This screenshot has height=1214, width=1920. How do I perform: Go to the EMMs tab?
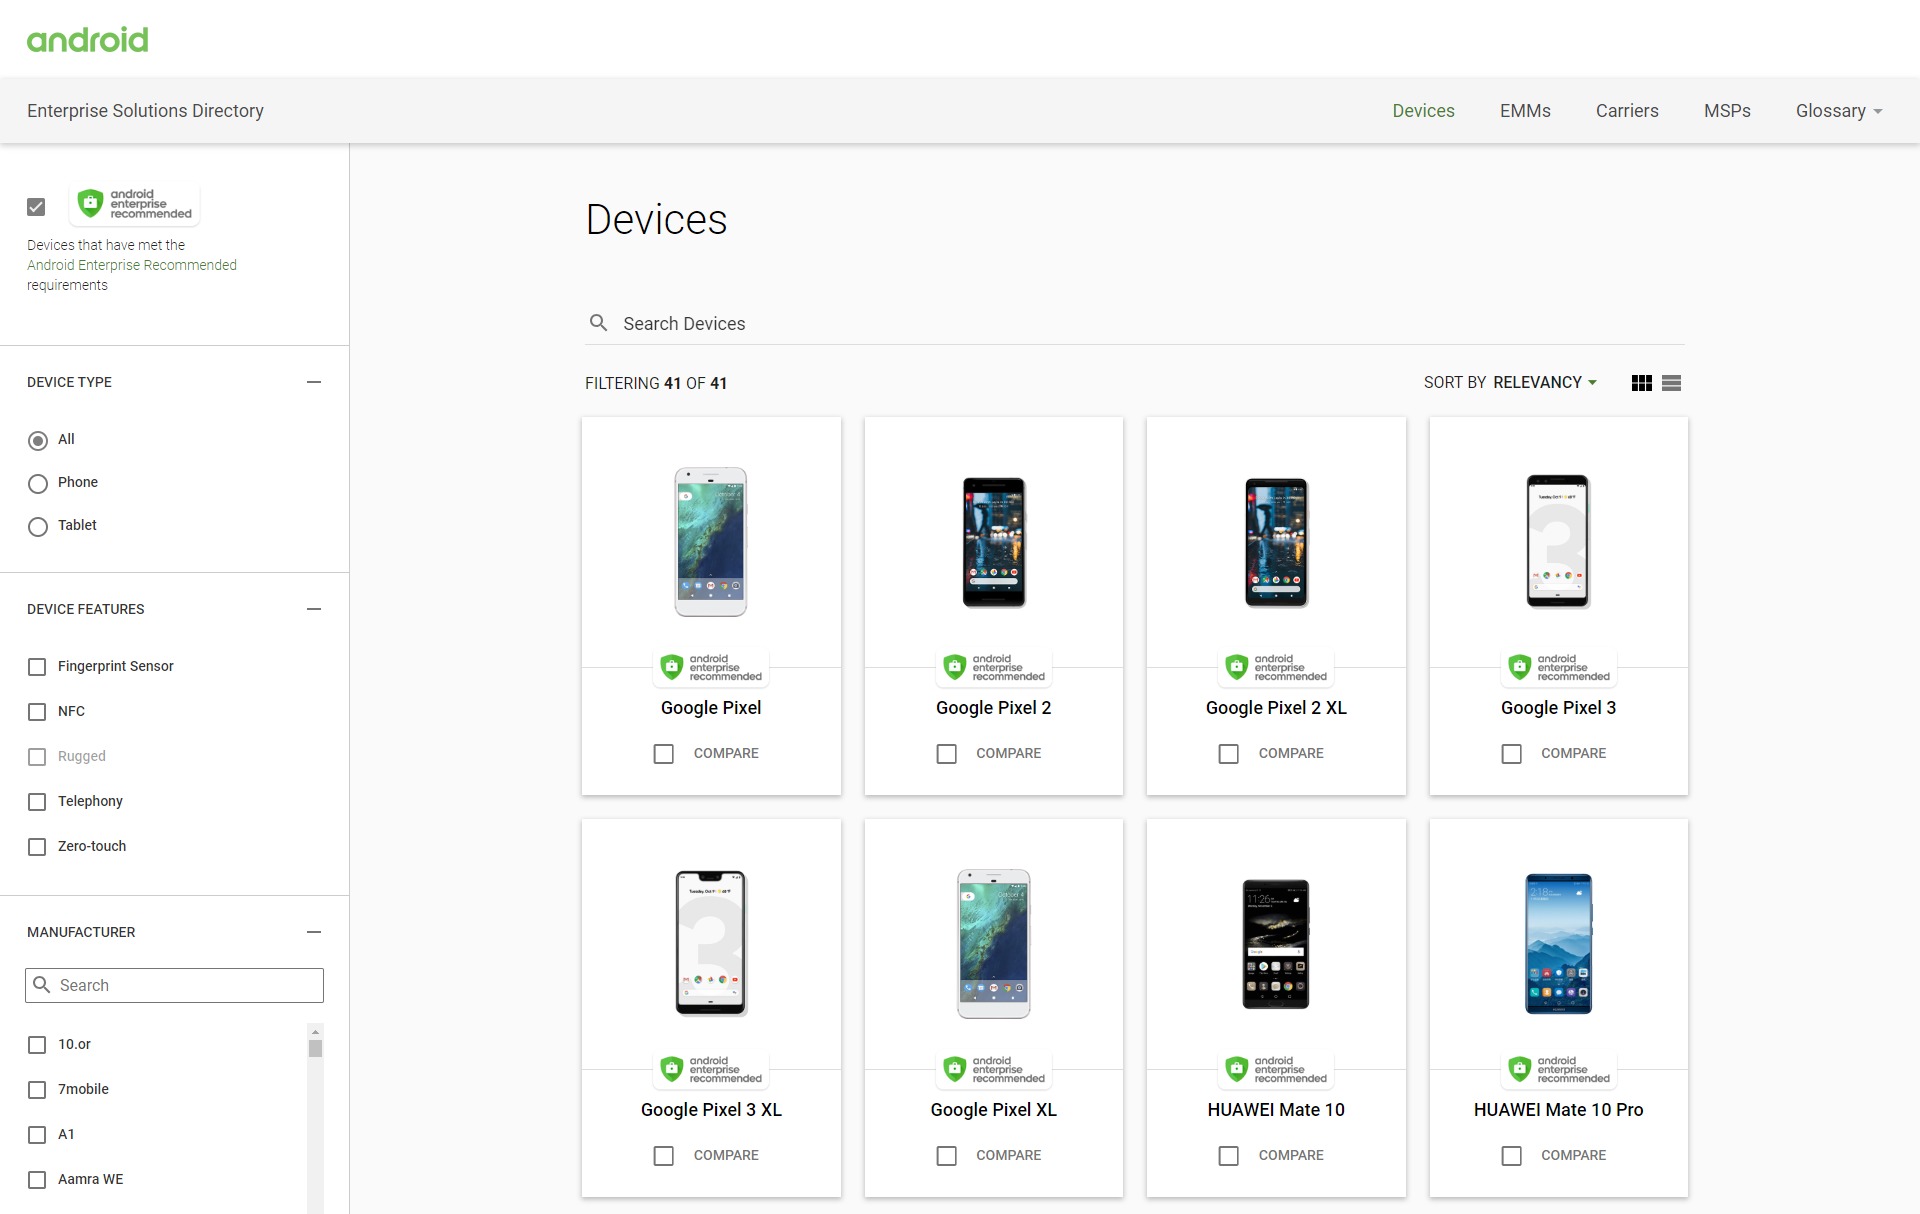1524,111
